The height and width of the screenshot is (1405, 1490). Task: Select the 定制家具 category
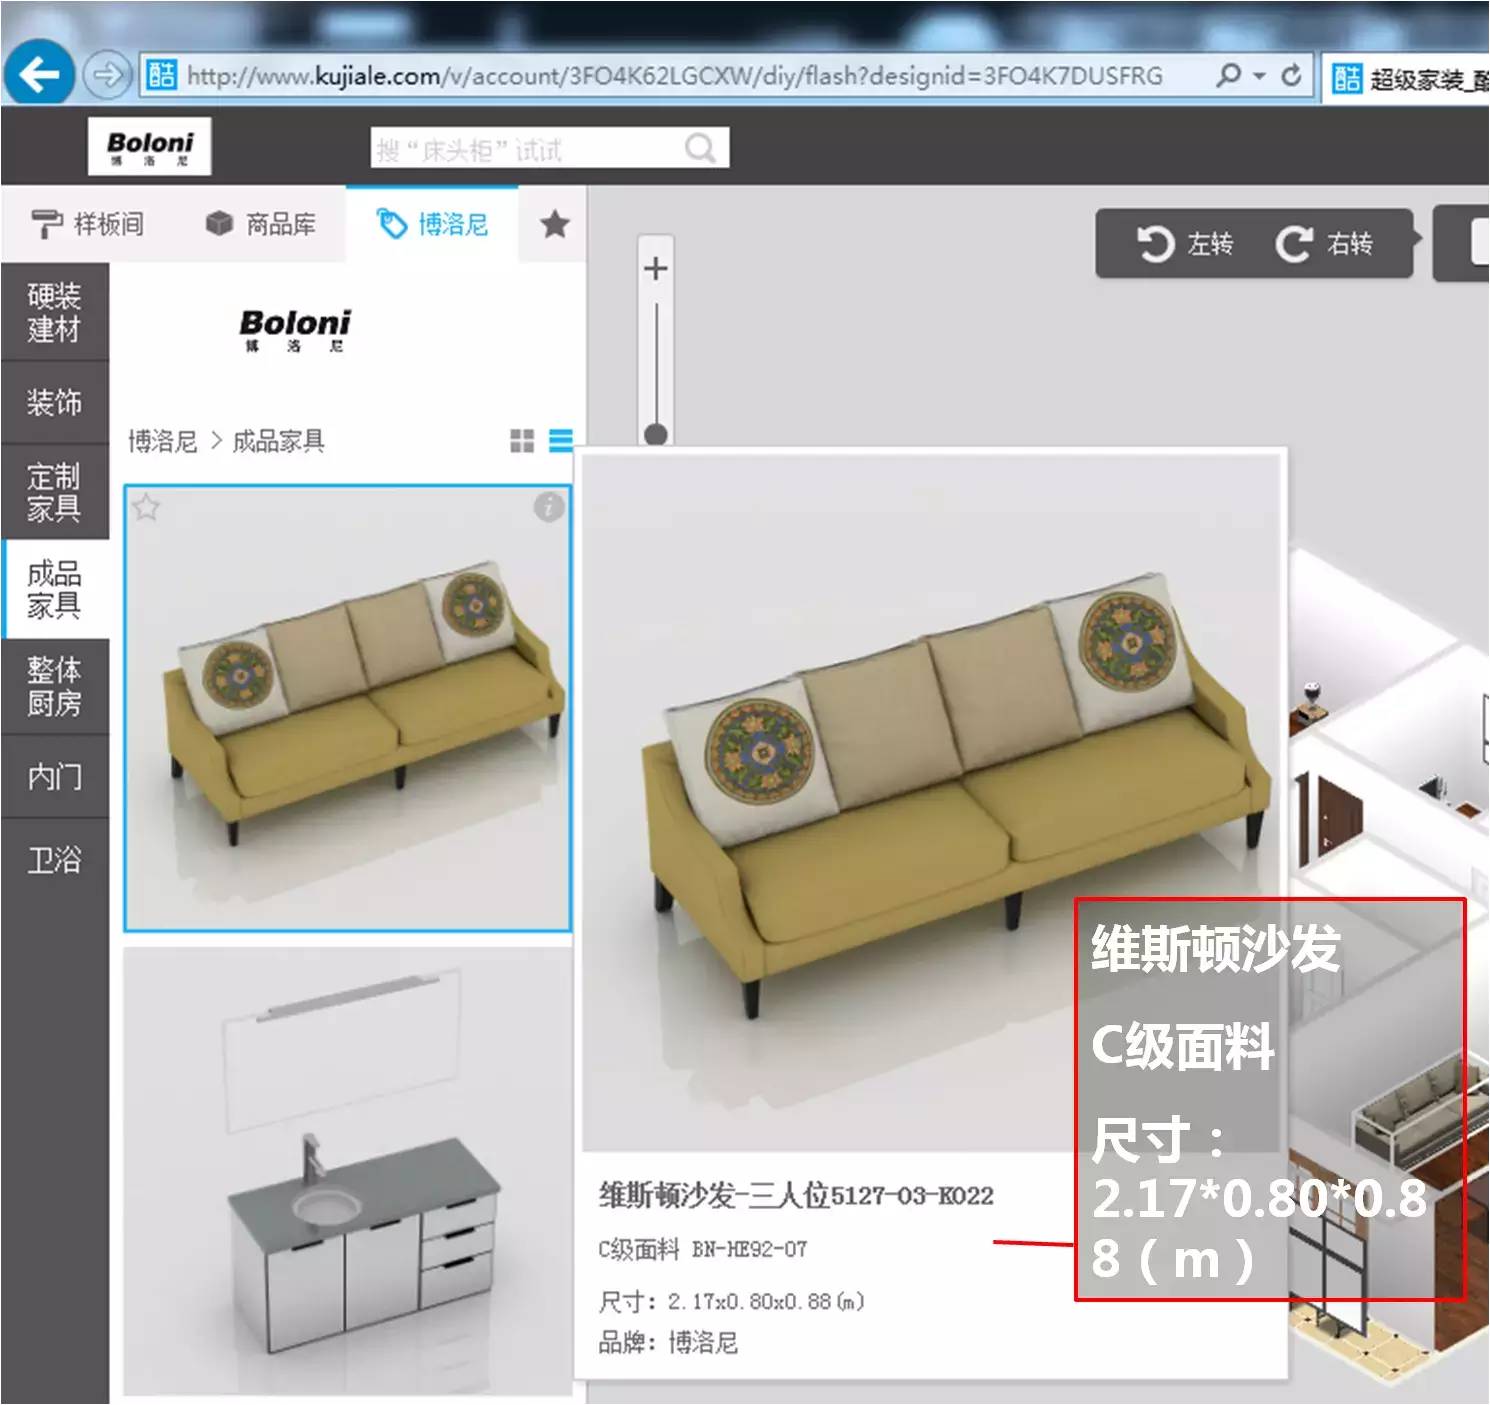click(54, 492)
